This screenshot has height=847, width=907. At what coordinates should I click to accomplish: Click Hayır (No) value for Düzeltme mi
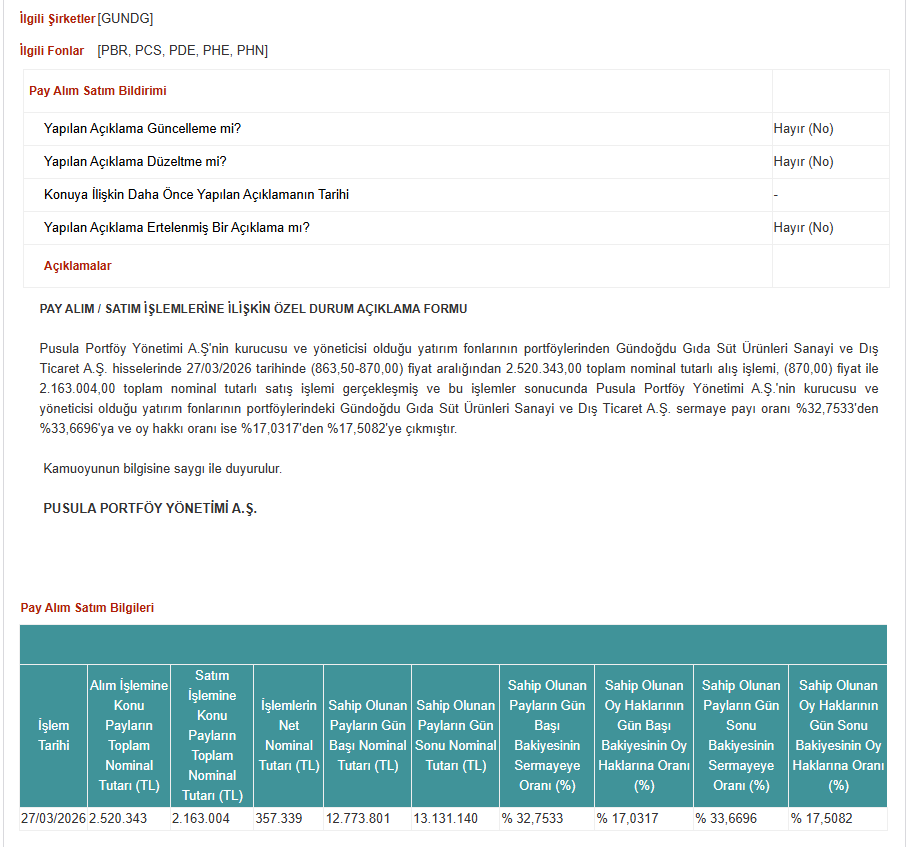803,161
